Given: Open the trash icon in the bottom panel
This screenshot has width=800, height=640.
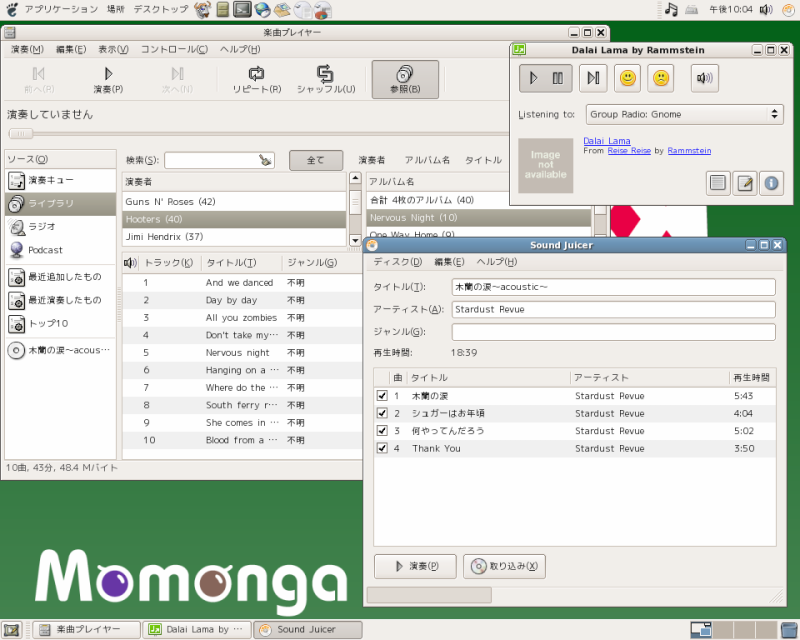Looking at the screenshot, I should (x=789, y=630).
